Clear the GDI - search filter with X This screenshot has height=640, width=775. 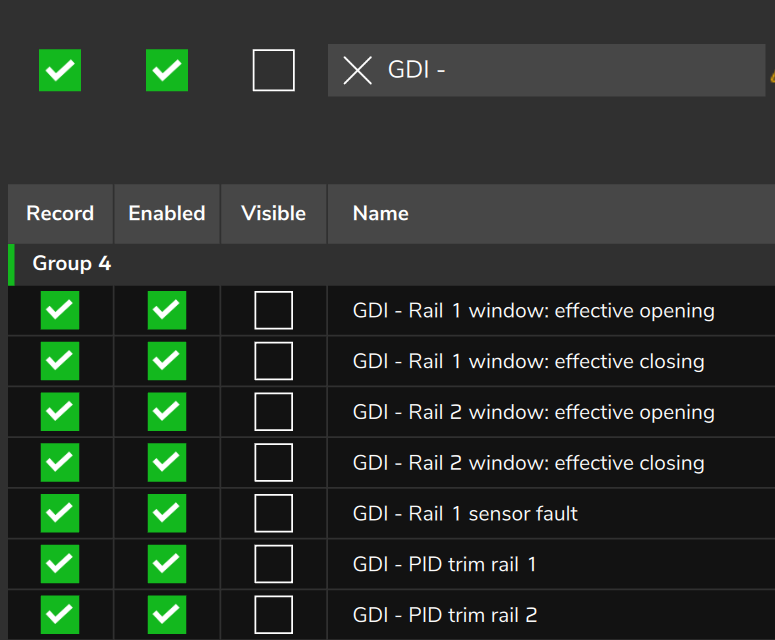357,70
